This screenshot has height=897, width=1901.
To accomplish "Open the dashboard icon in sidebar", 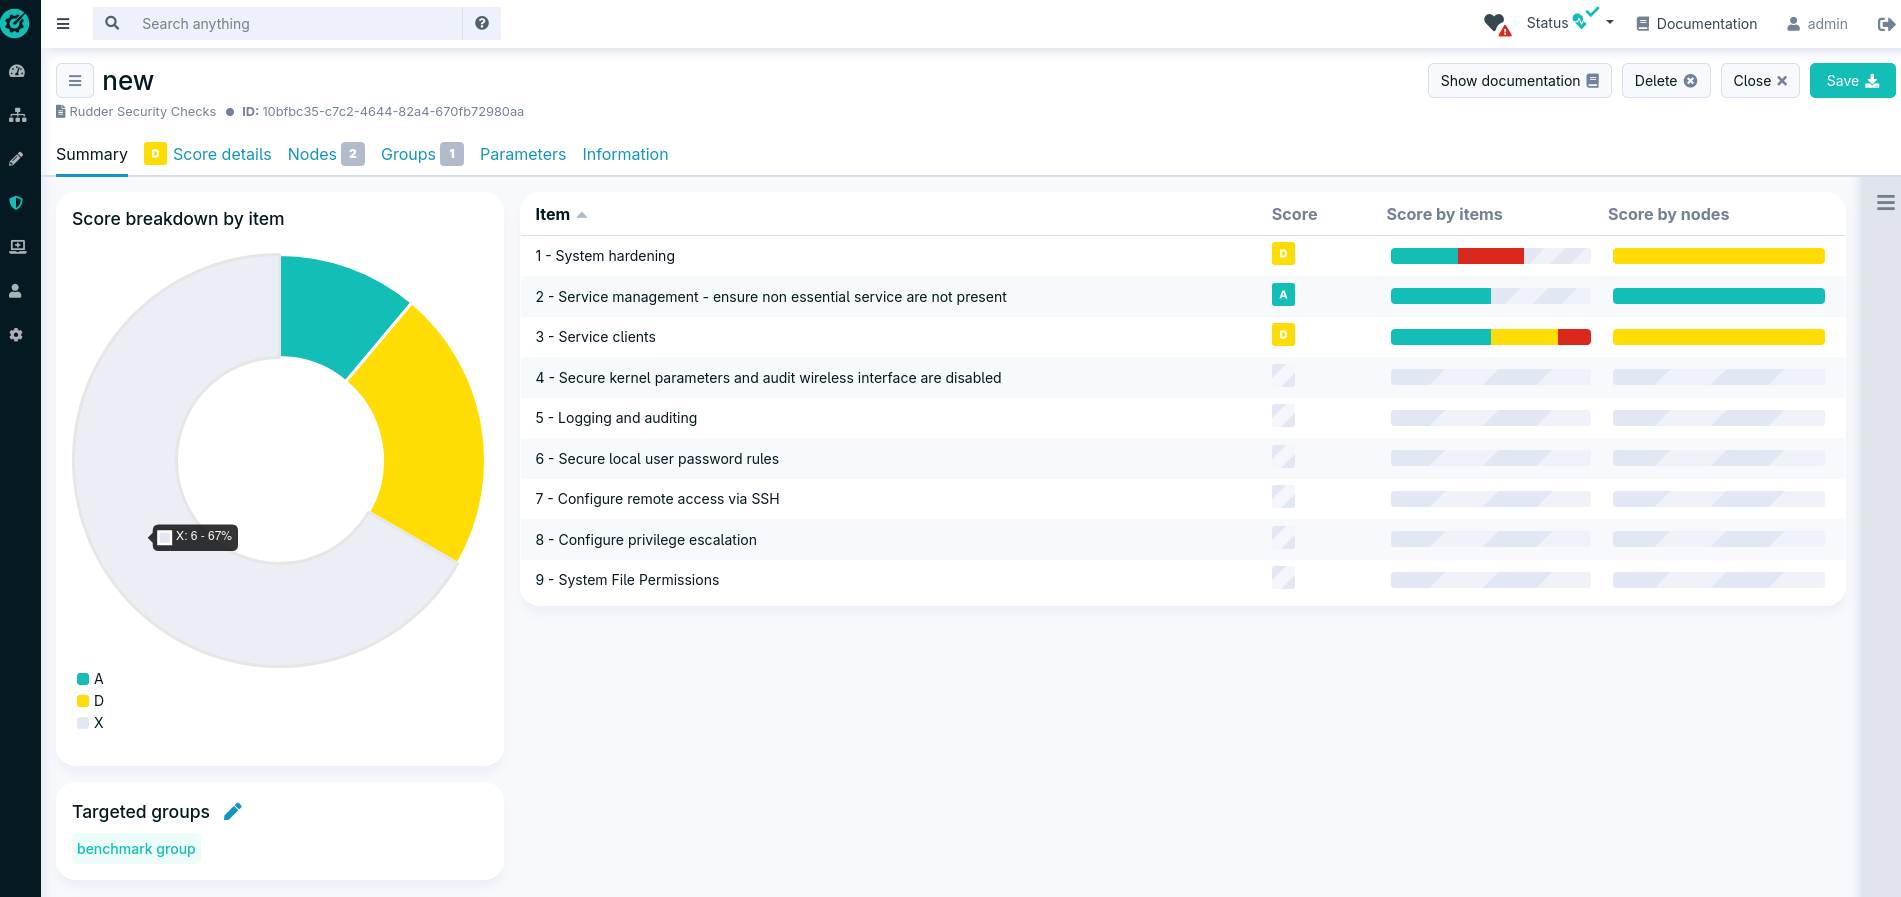I will 17,71.
